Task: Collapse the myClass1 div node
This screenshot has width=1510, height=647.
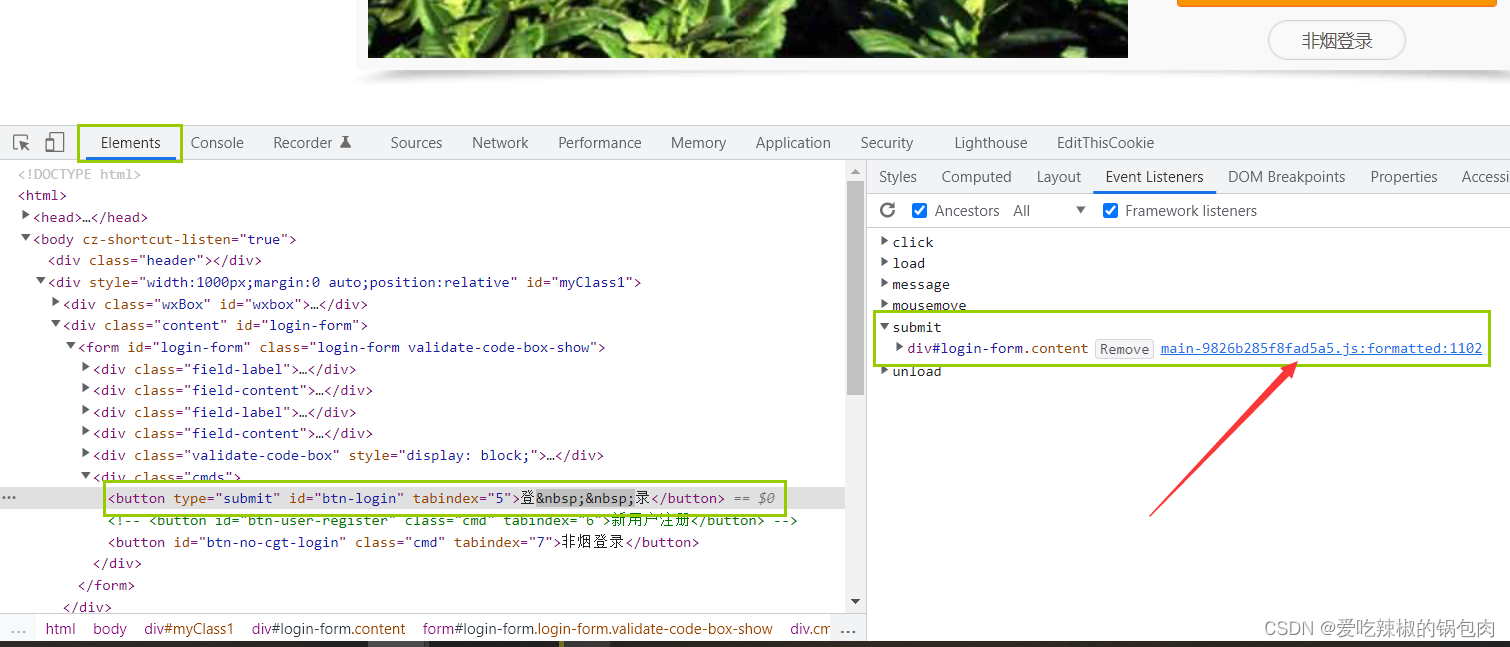Action: 41,282
